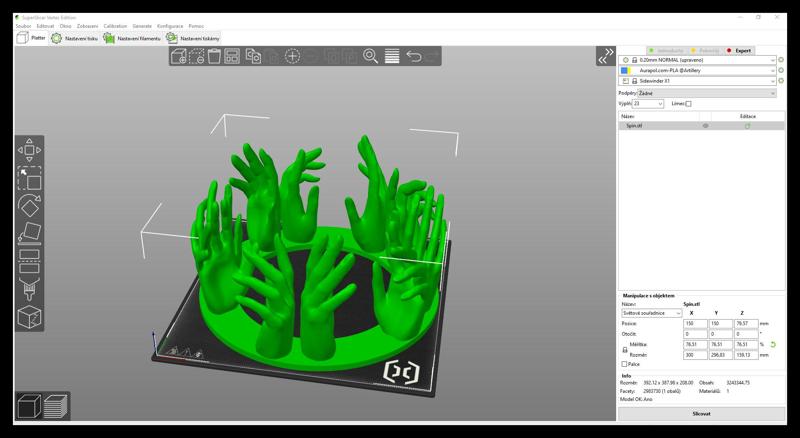
Task: Click the position Z input field
Action: pyautogui.click(x=745, y=324)
